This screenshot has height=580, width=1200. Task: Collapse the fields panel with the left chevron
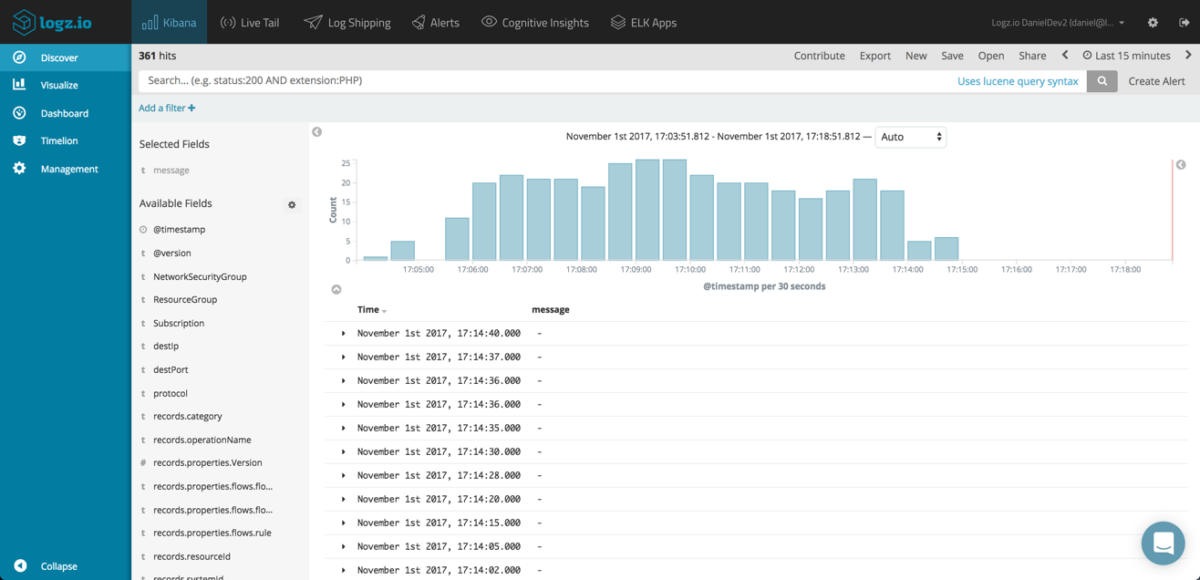click(x=316, y=131)
